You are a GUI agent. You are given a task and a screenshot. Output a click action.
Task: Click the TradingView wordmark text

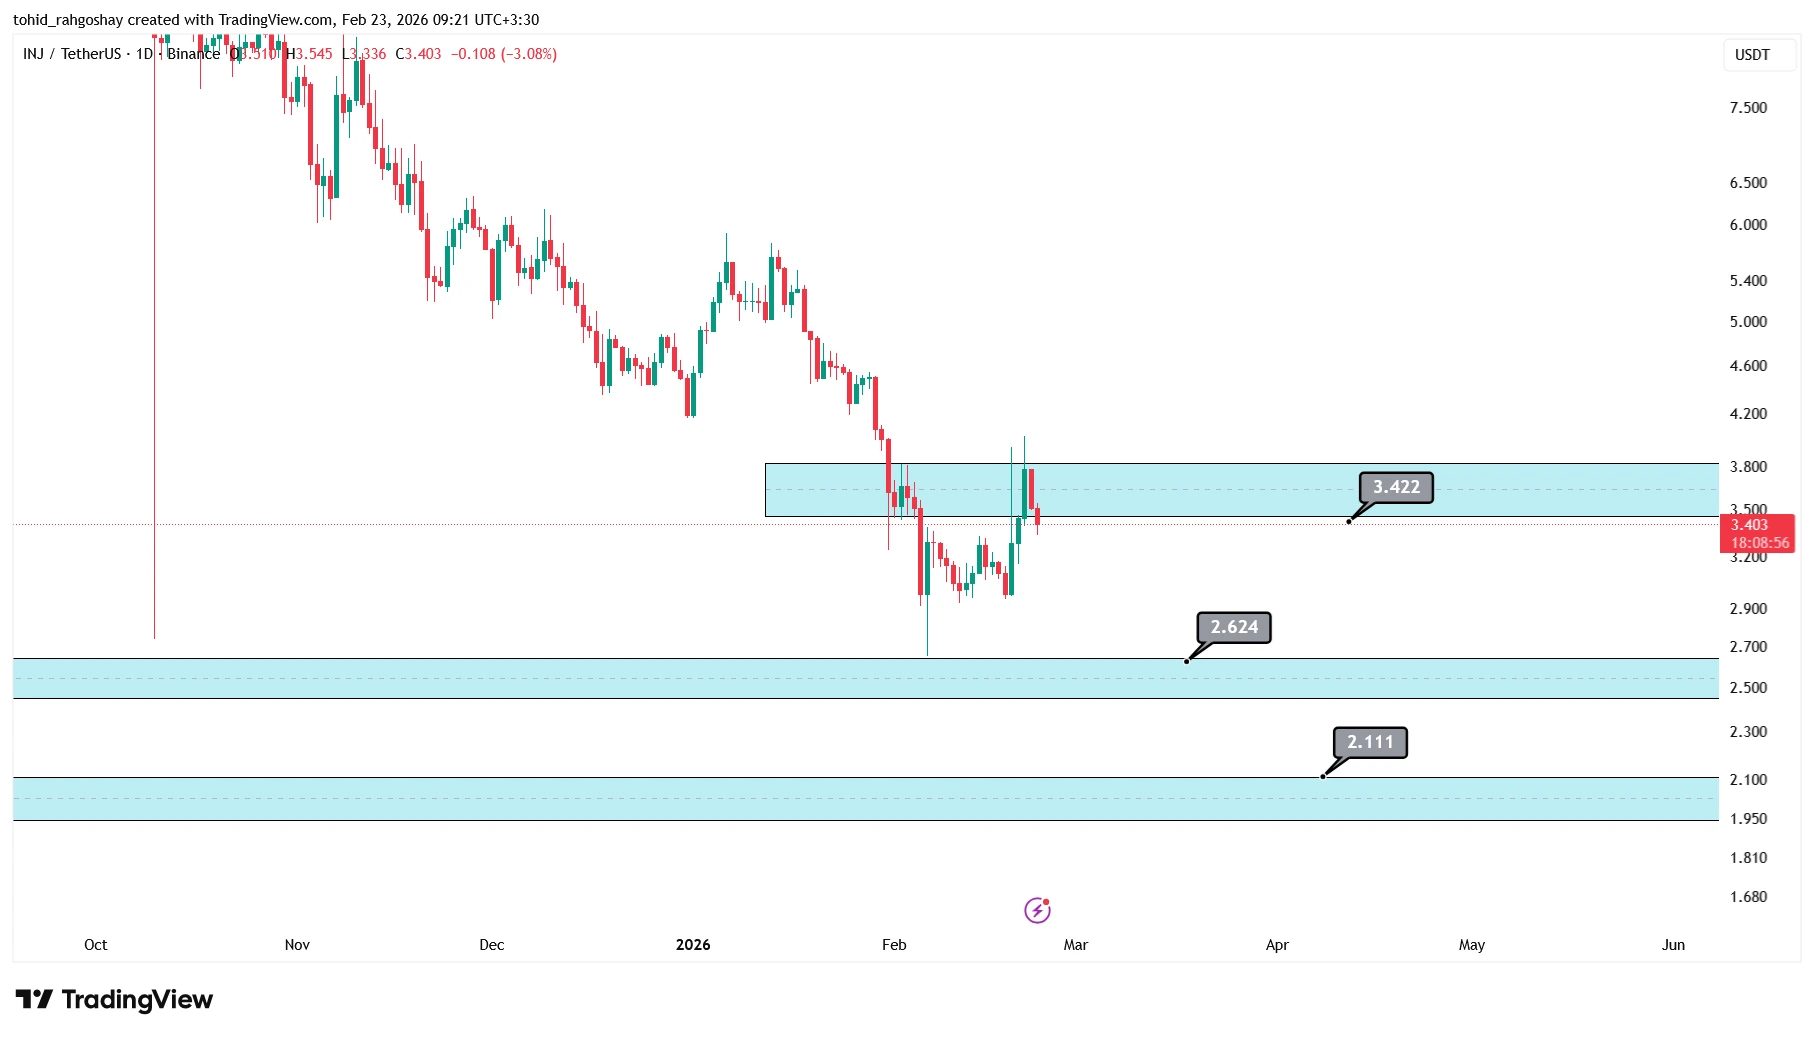(137, 999)
